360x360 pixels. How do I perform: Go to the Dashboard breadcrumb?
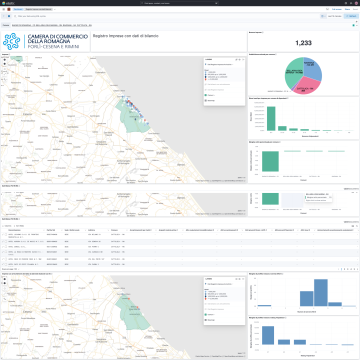[18, 9]
